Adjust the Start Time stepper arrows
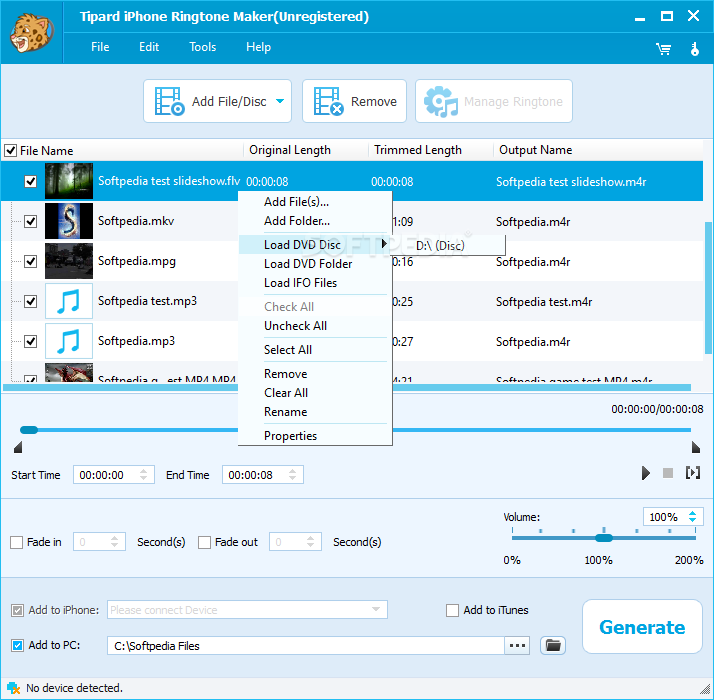Screen dimensions: 714x700 (x=143, y=475)
